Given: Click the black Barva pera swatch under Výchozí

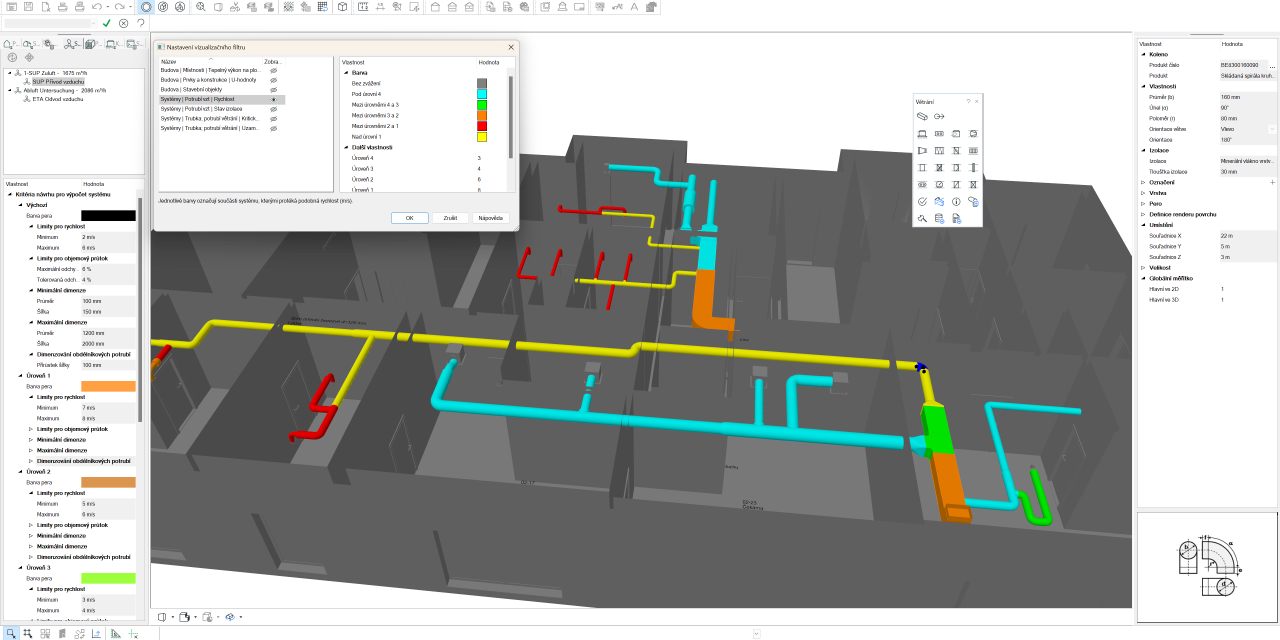Looking at the screenshot, I should (108, 215).
